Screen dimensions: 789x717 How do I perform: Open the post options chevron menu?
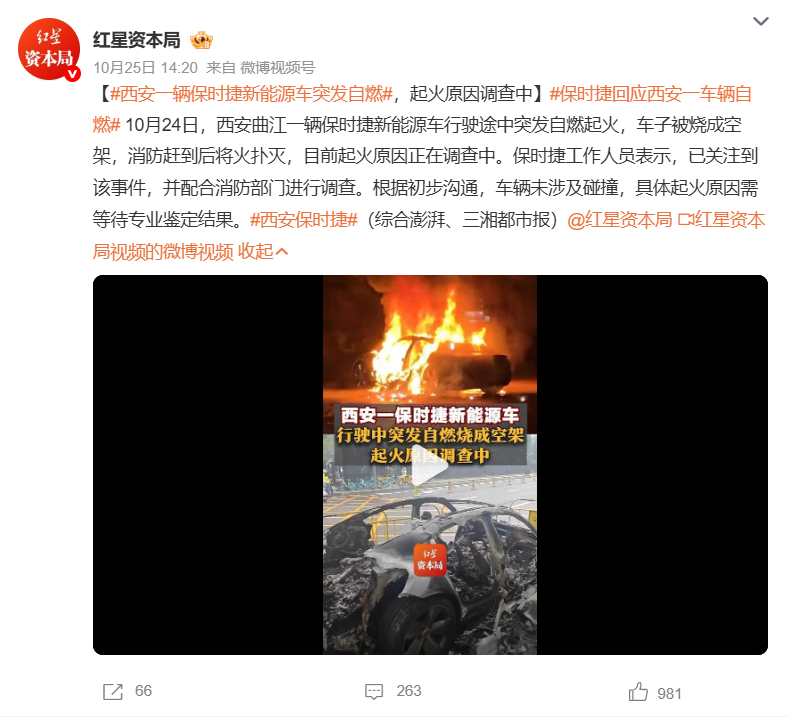[x=760, y=21]
